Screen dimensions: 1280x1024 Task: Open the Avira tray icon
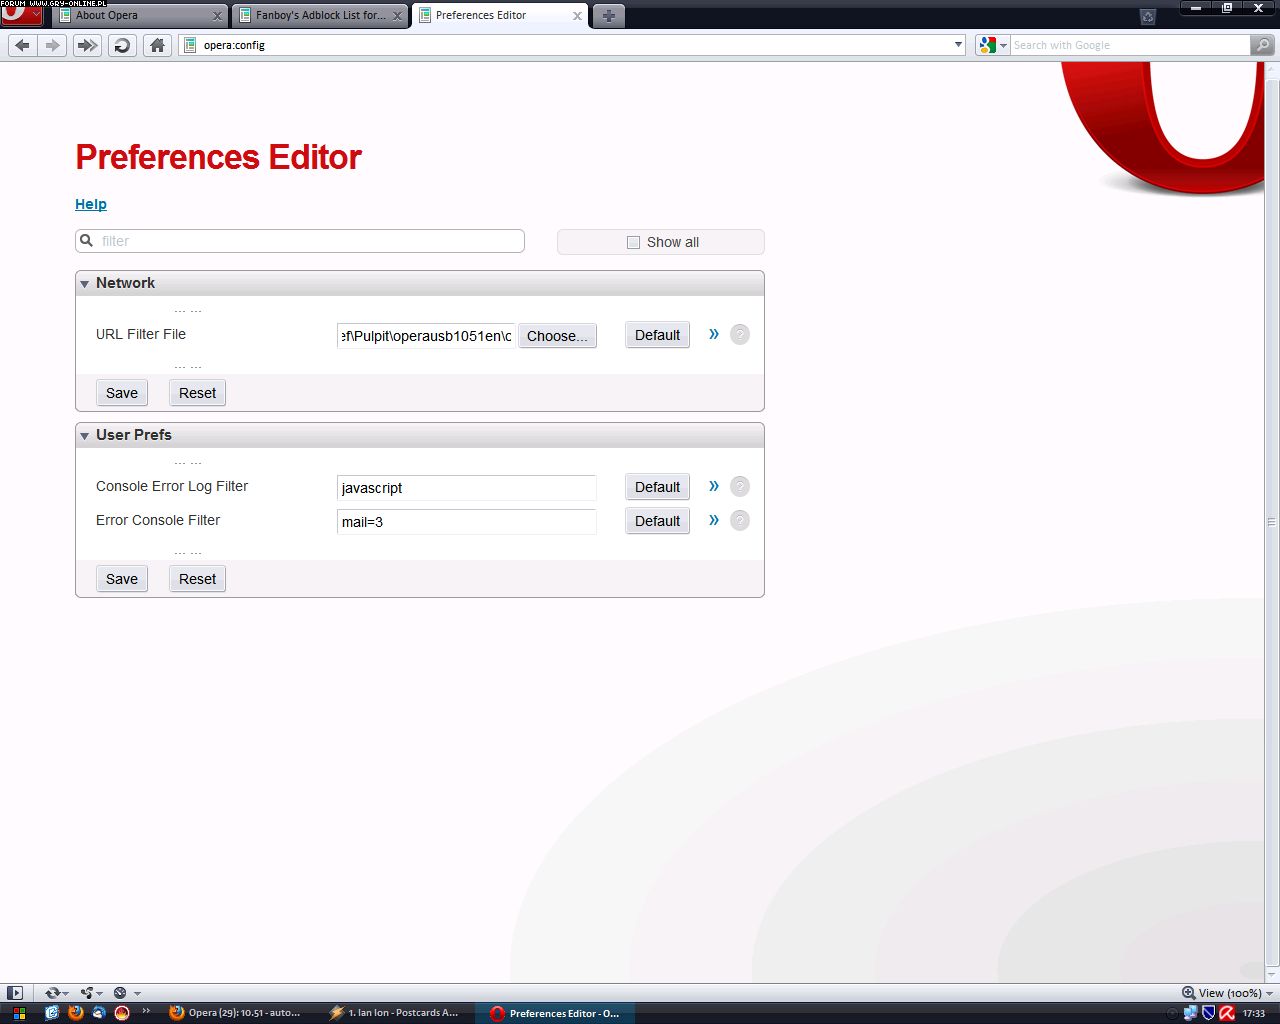point(1226,1013)
